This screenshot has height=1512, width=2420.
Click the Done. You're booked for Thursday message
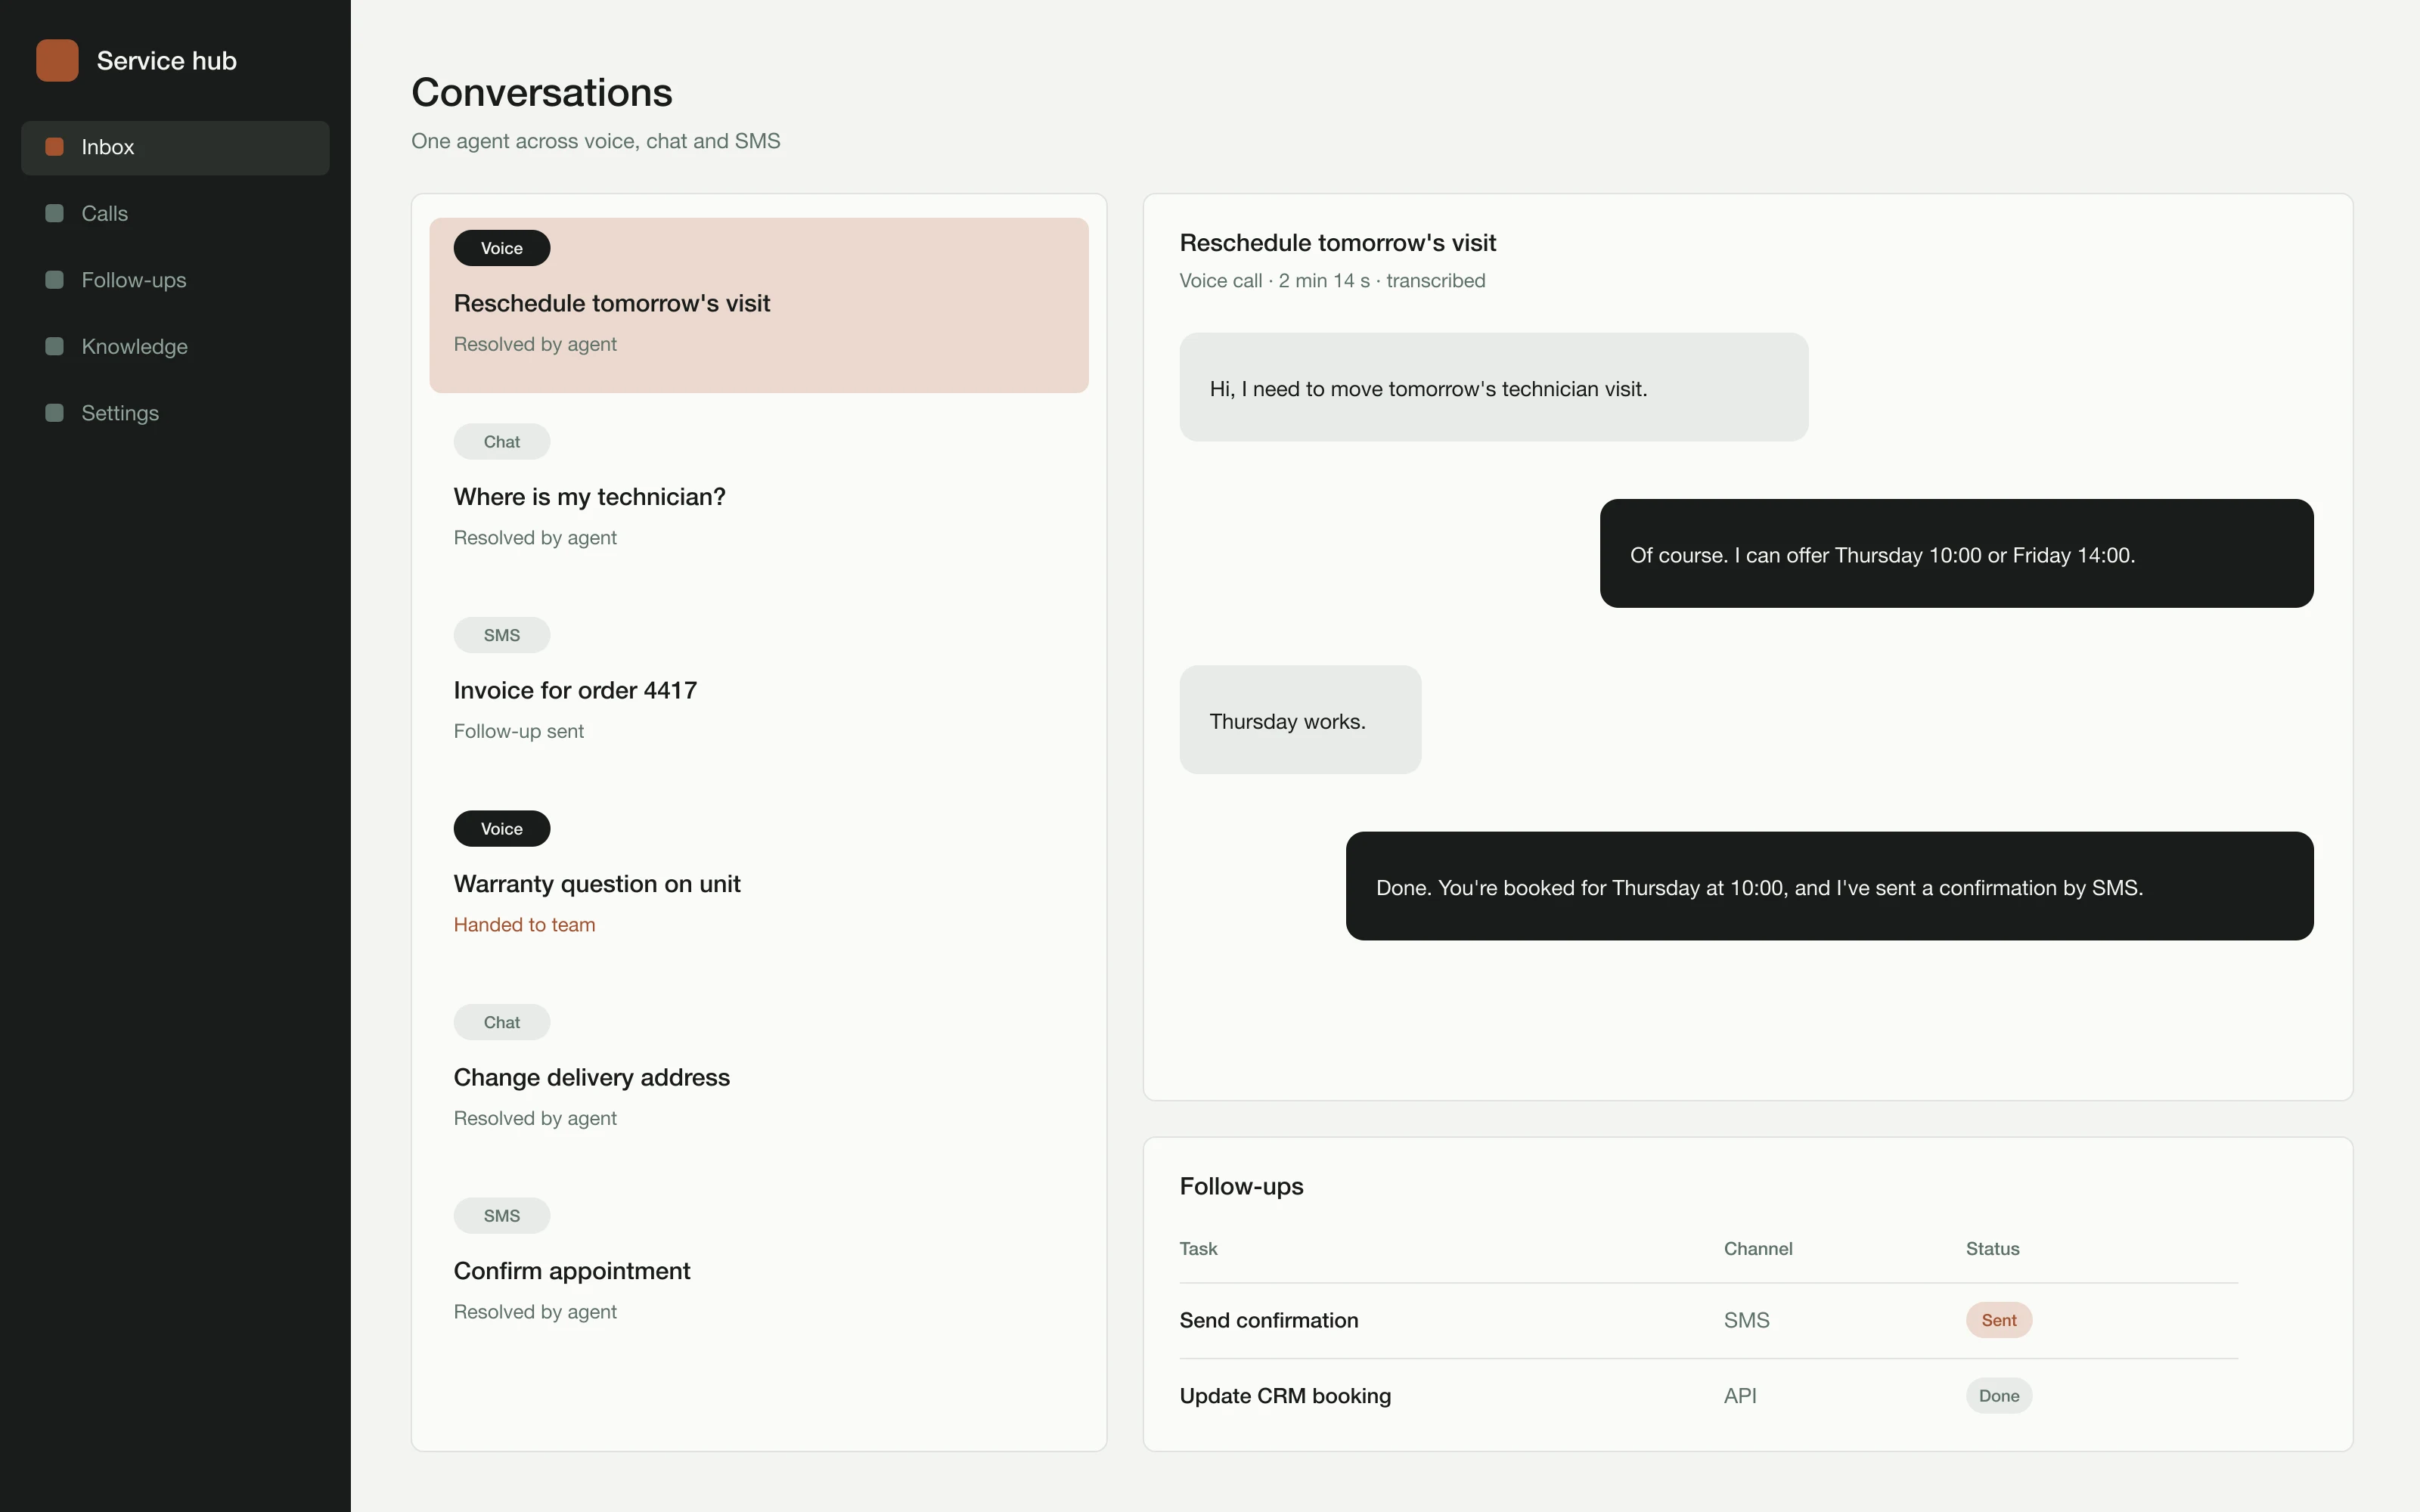[x=1830, y=886]
